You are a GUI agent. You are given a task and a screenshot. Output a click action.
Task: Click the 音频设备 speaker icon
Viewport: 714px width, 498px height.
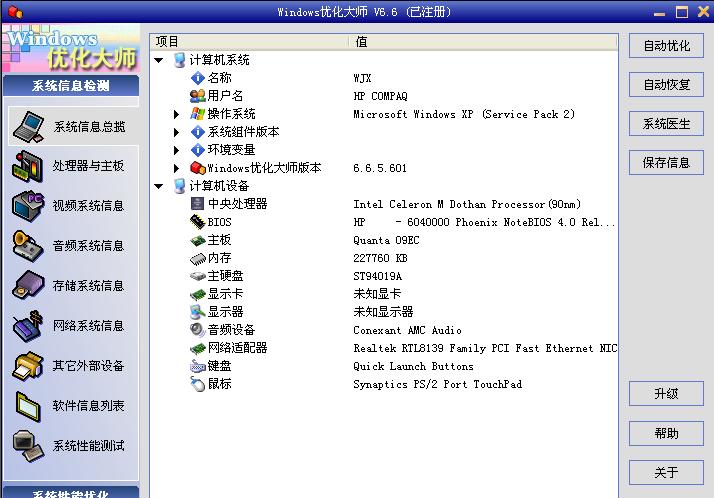pyautogui.click(x=198, y=330)
